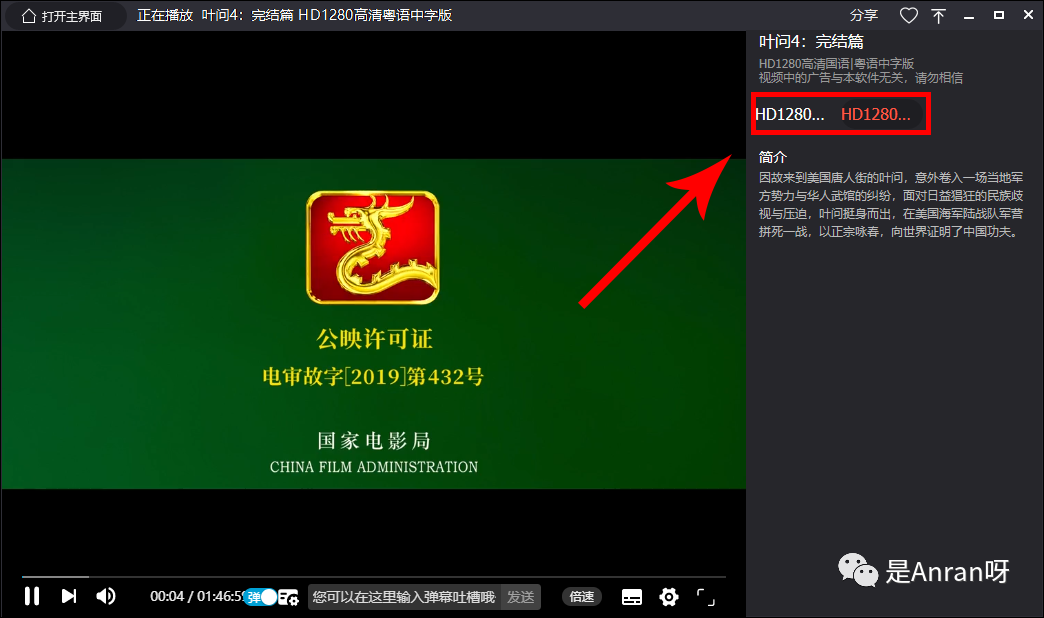Screen dimensions: 1044x618
Task: Open the 倍速 playback speed menu
Action: (582, 597)
